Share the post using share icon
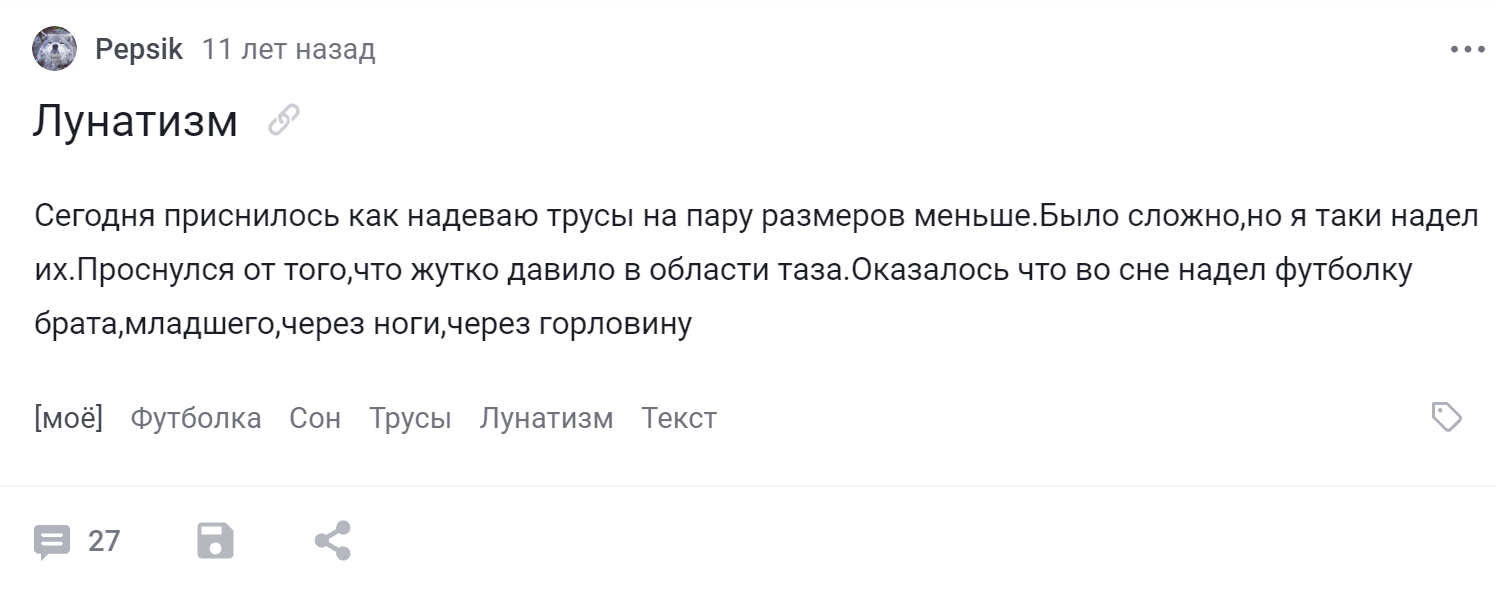This screenshot has width=1496, height=589. click(333, 541)
